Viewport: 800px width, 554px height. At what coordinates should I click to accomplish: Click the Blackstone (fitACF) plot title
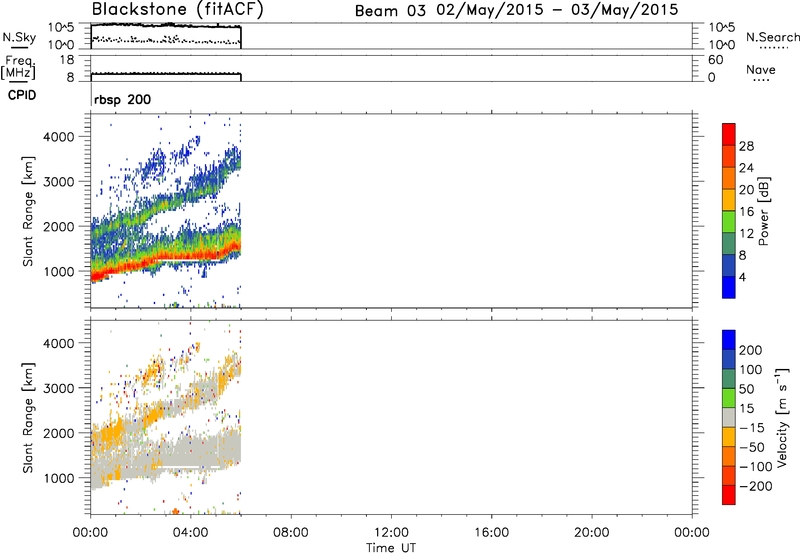point(177,9)
